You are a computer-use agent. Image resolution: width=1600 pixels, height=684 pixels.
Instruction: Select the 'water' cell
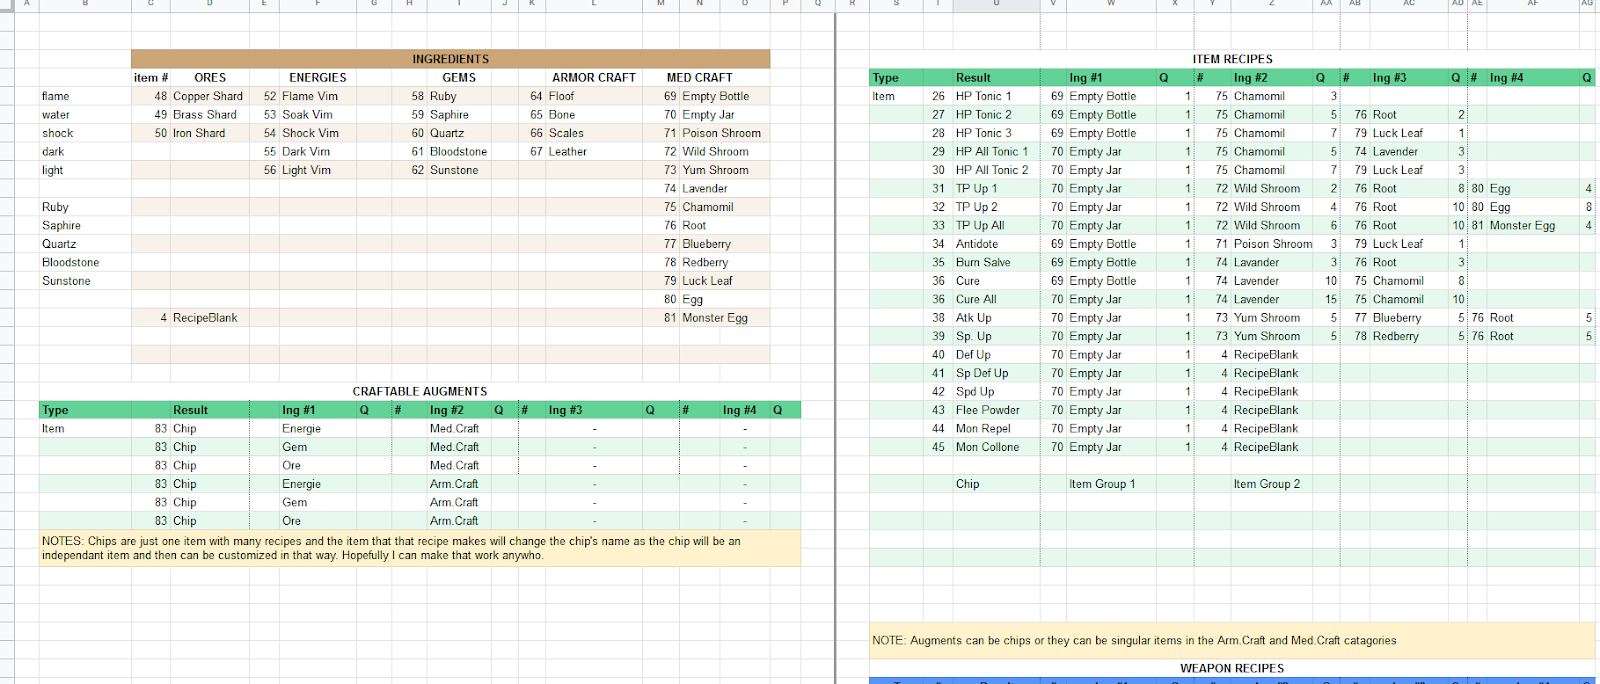pyautogui.click(x=85, y=115)
